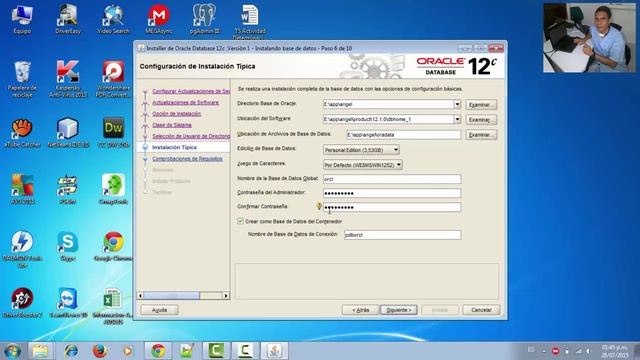Select the Papelera de reciclaje icon
The width and height of the screenshot is (640, 360).
22,79
